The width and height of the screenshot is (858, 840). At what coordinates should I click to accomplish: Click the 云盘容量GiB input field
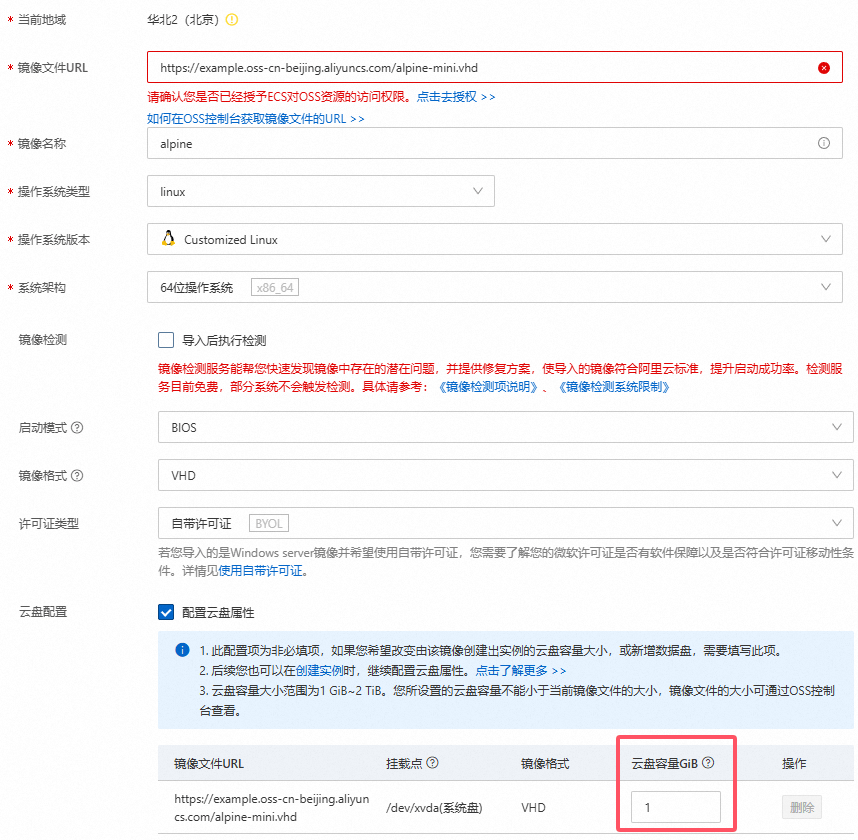675,807
